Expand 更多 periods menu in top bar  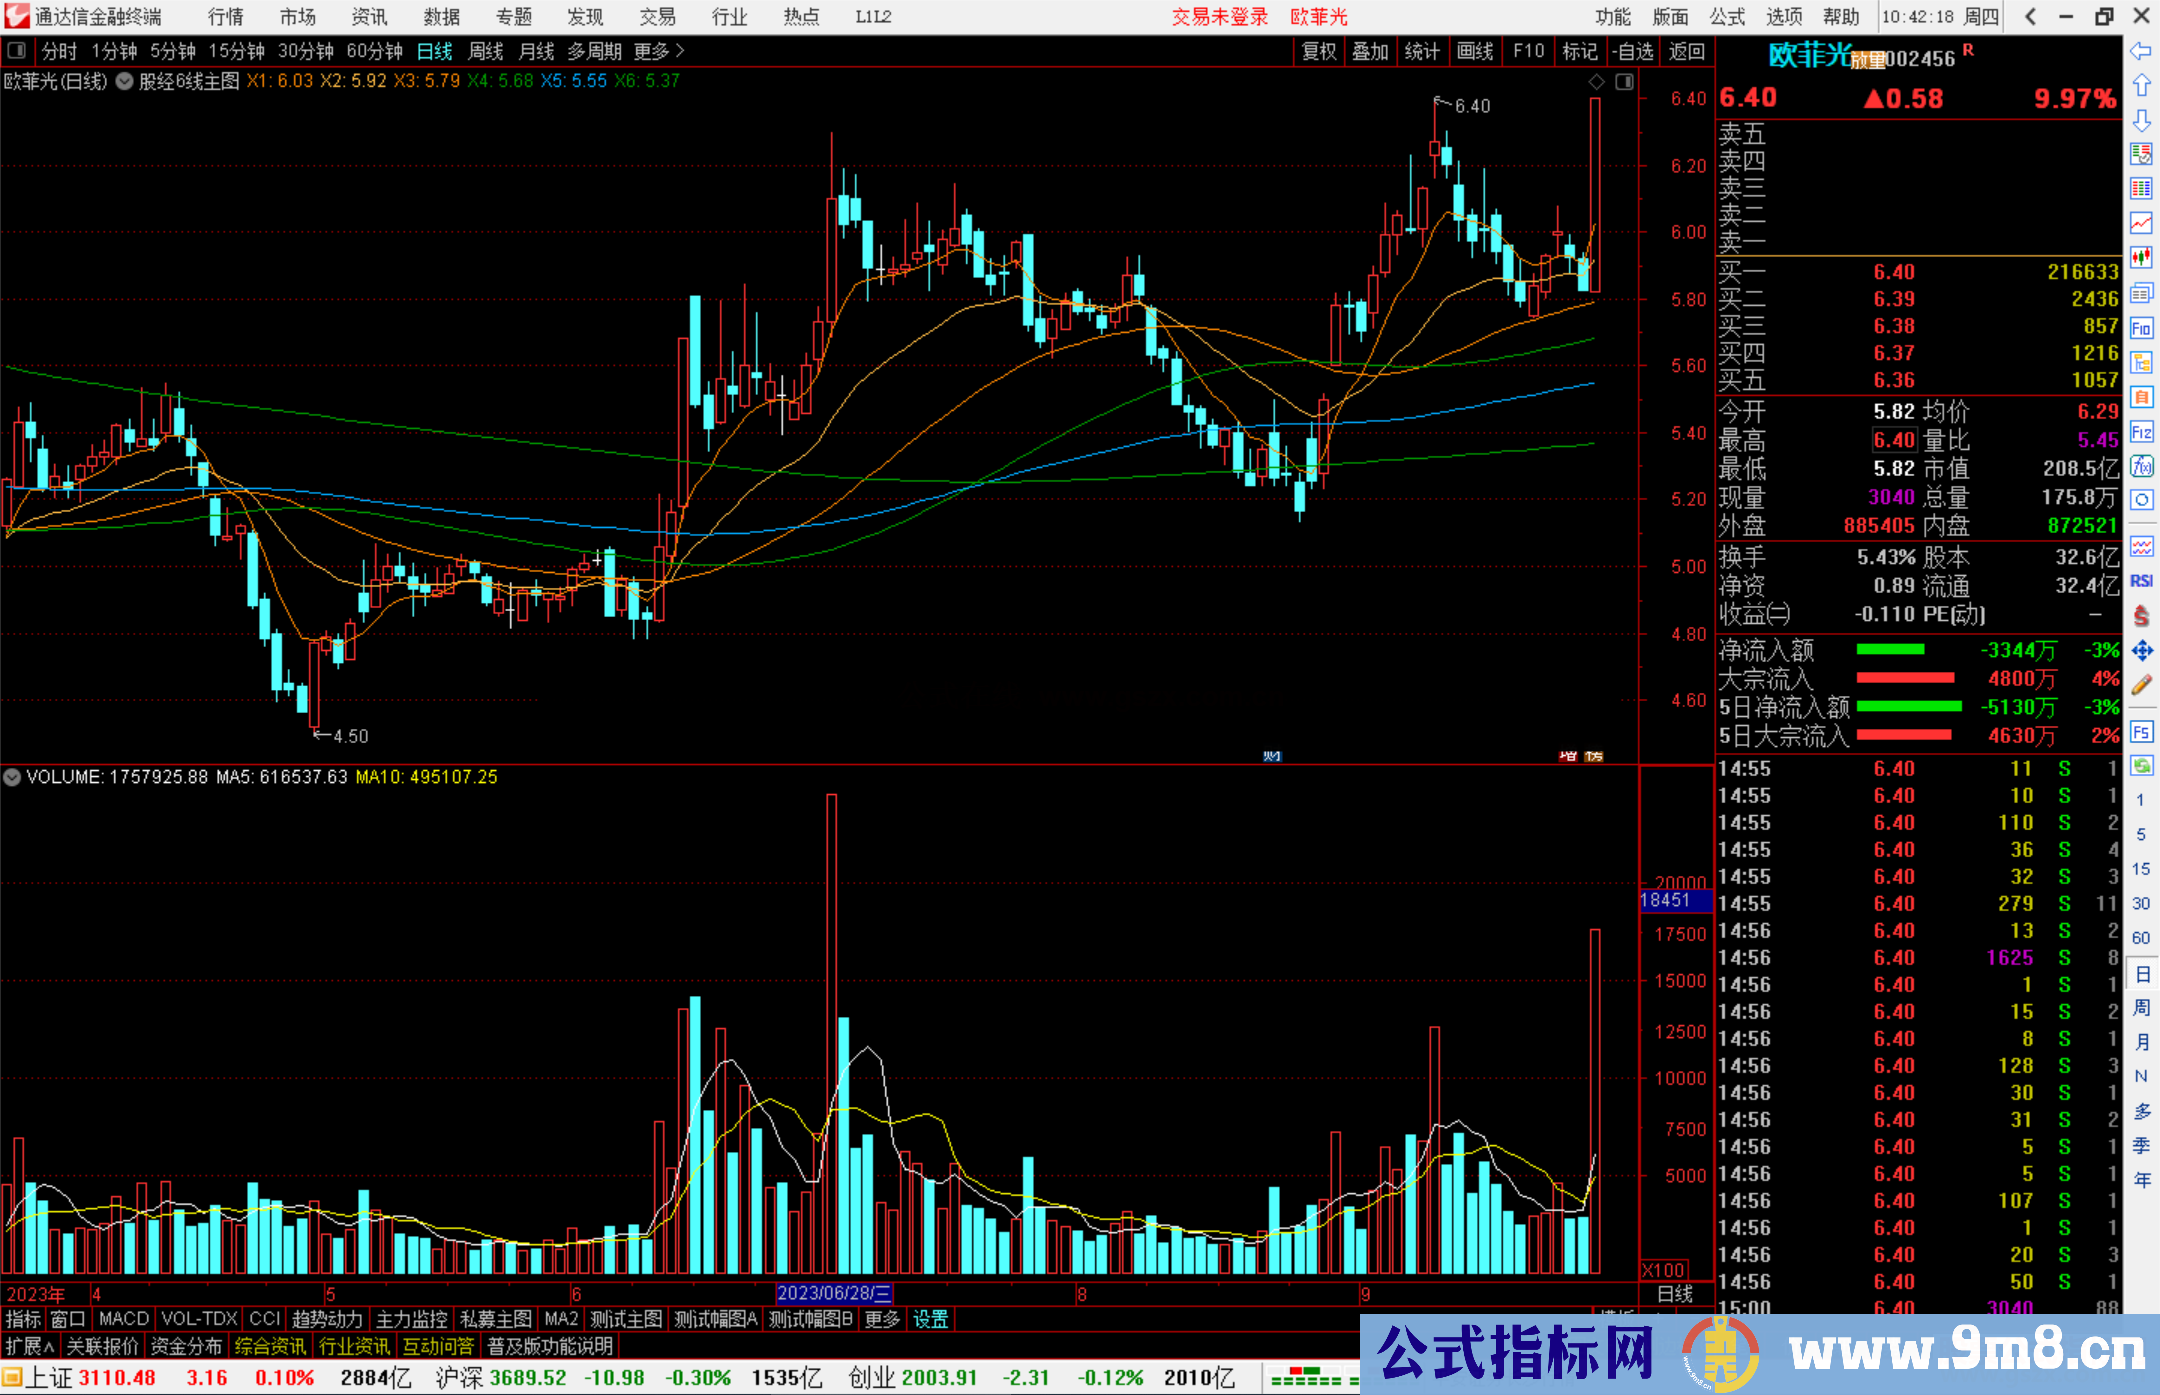click(x=659, y=51)
